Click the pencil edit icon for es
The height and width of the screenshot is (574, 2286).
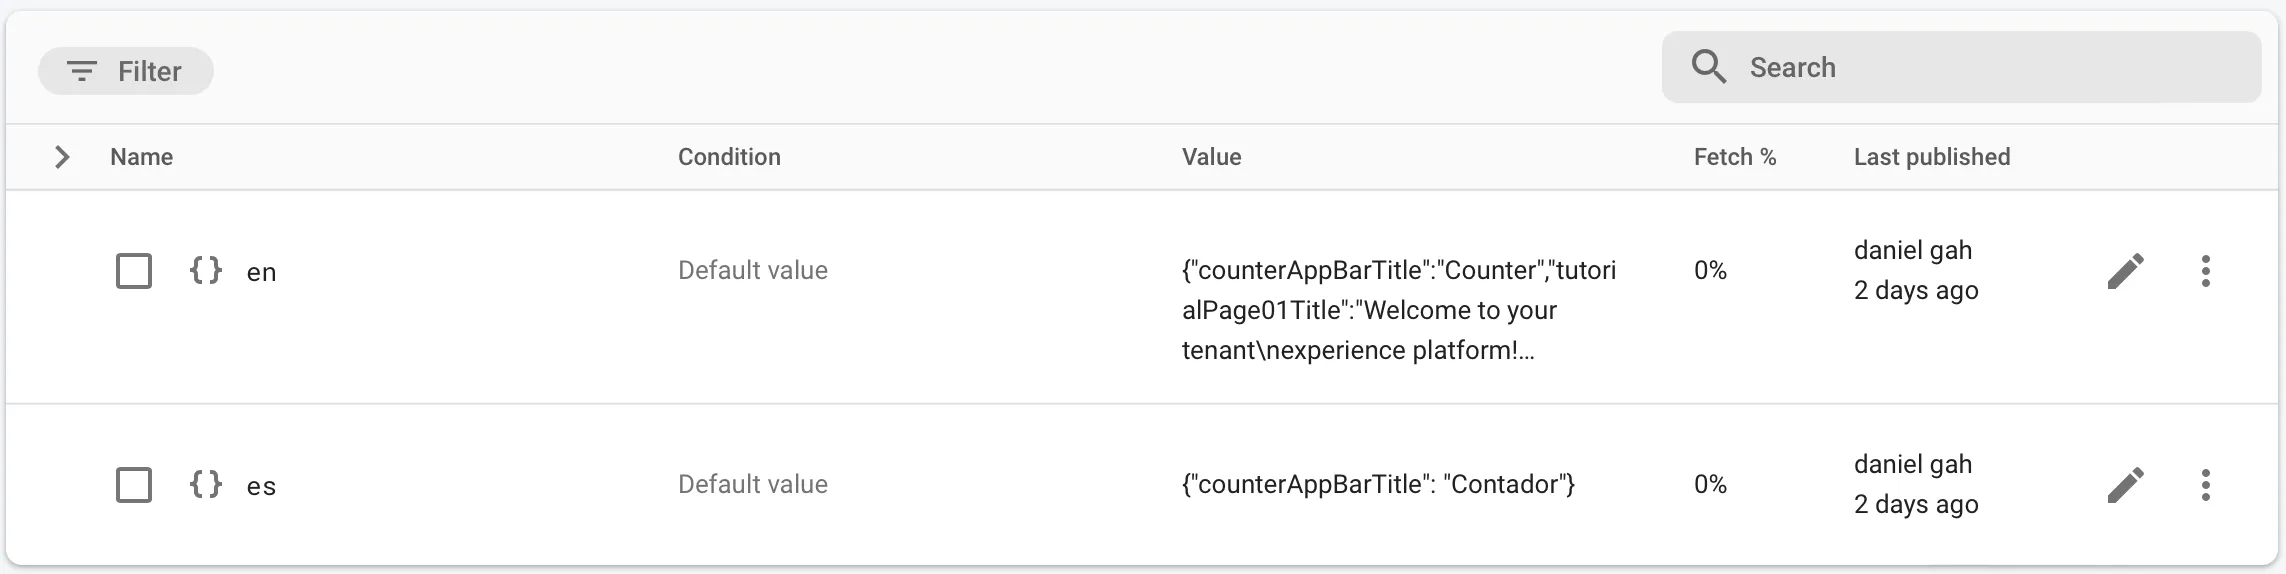tap(2125, 485)
